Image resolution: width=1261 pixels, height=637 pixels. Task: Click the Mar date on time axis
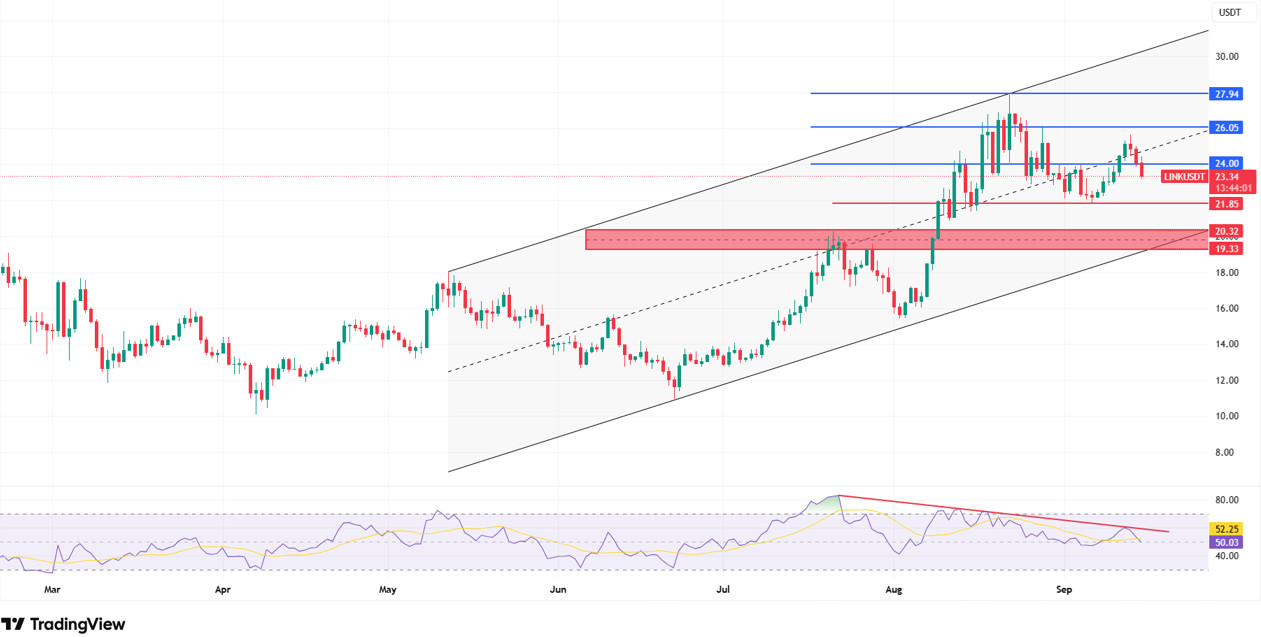tap(52, 590)
